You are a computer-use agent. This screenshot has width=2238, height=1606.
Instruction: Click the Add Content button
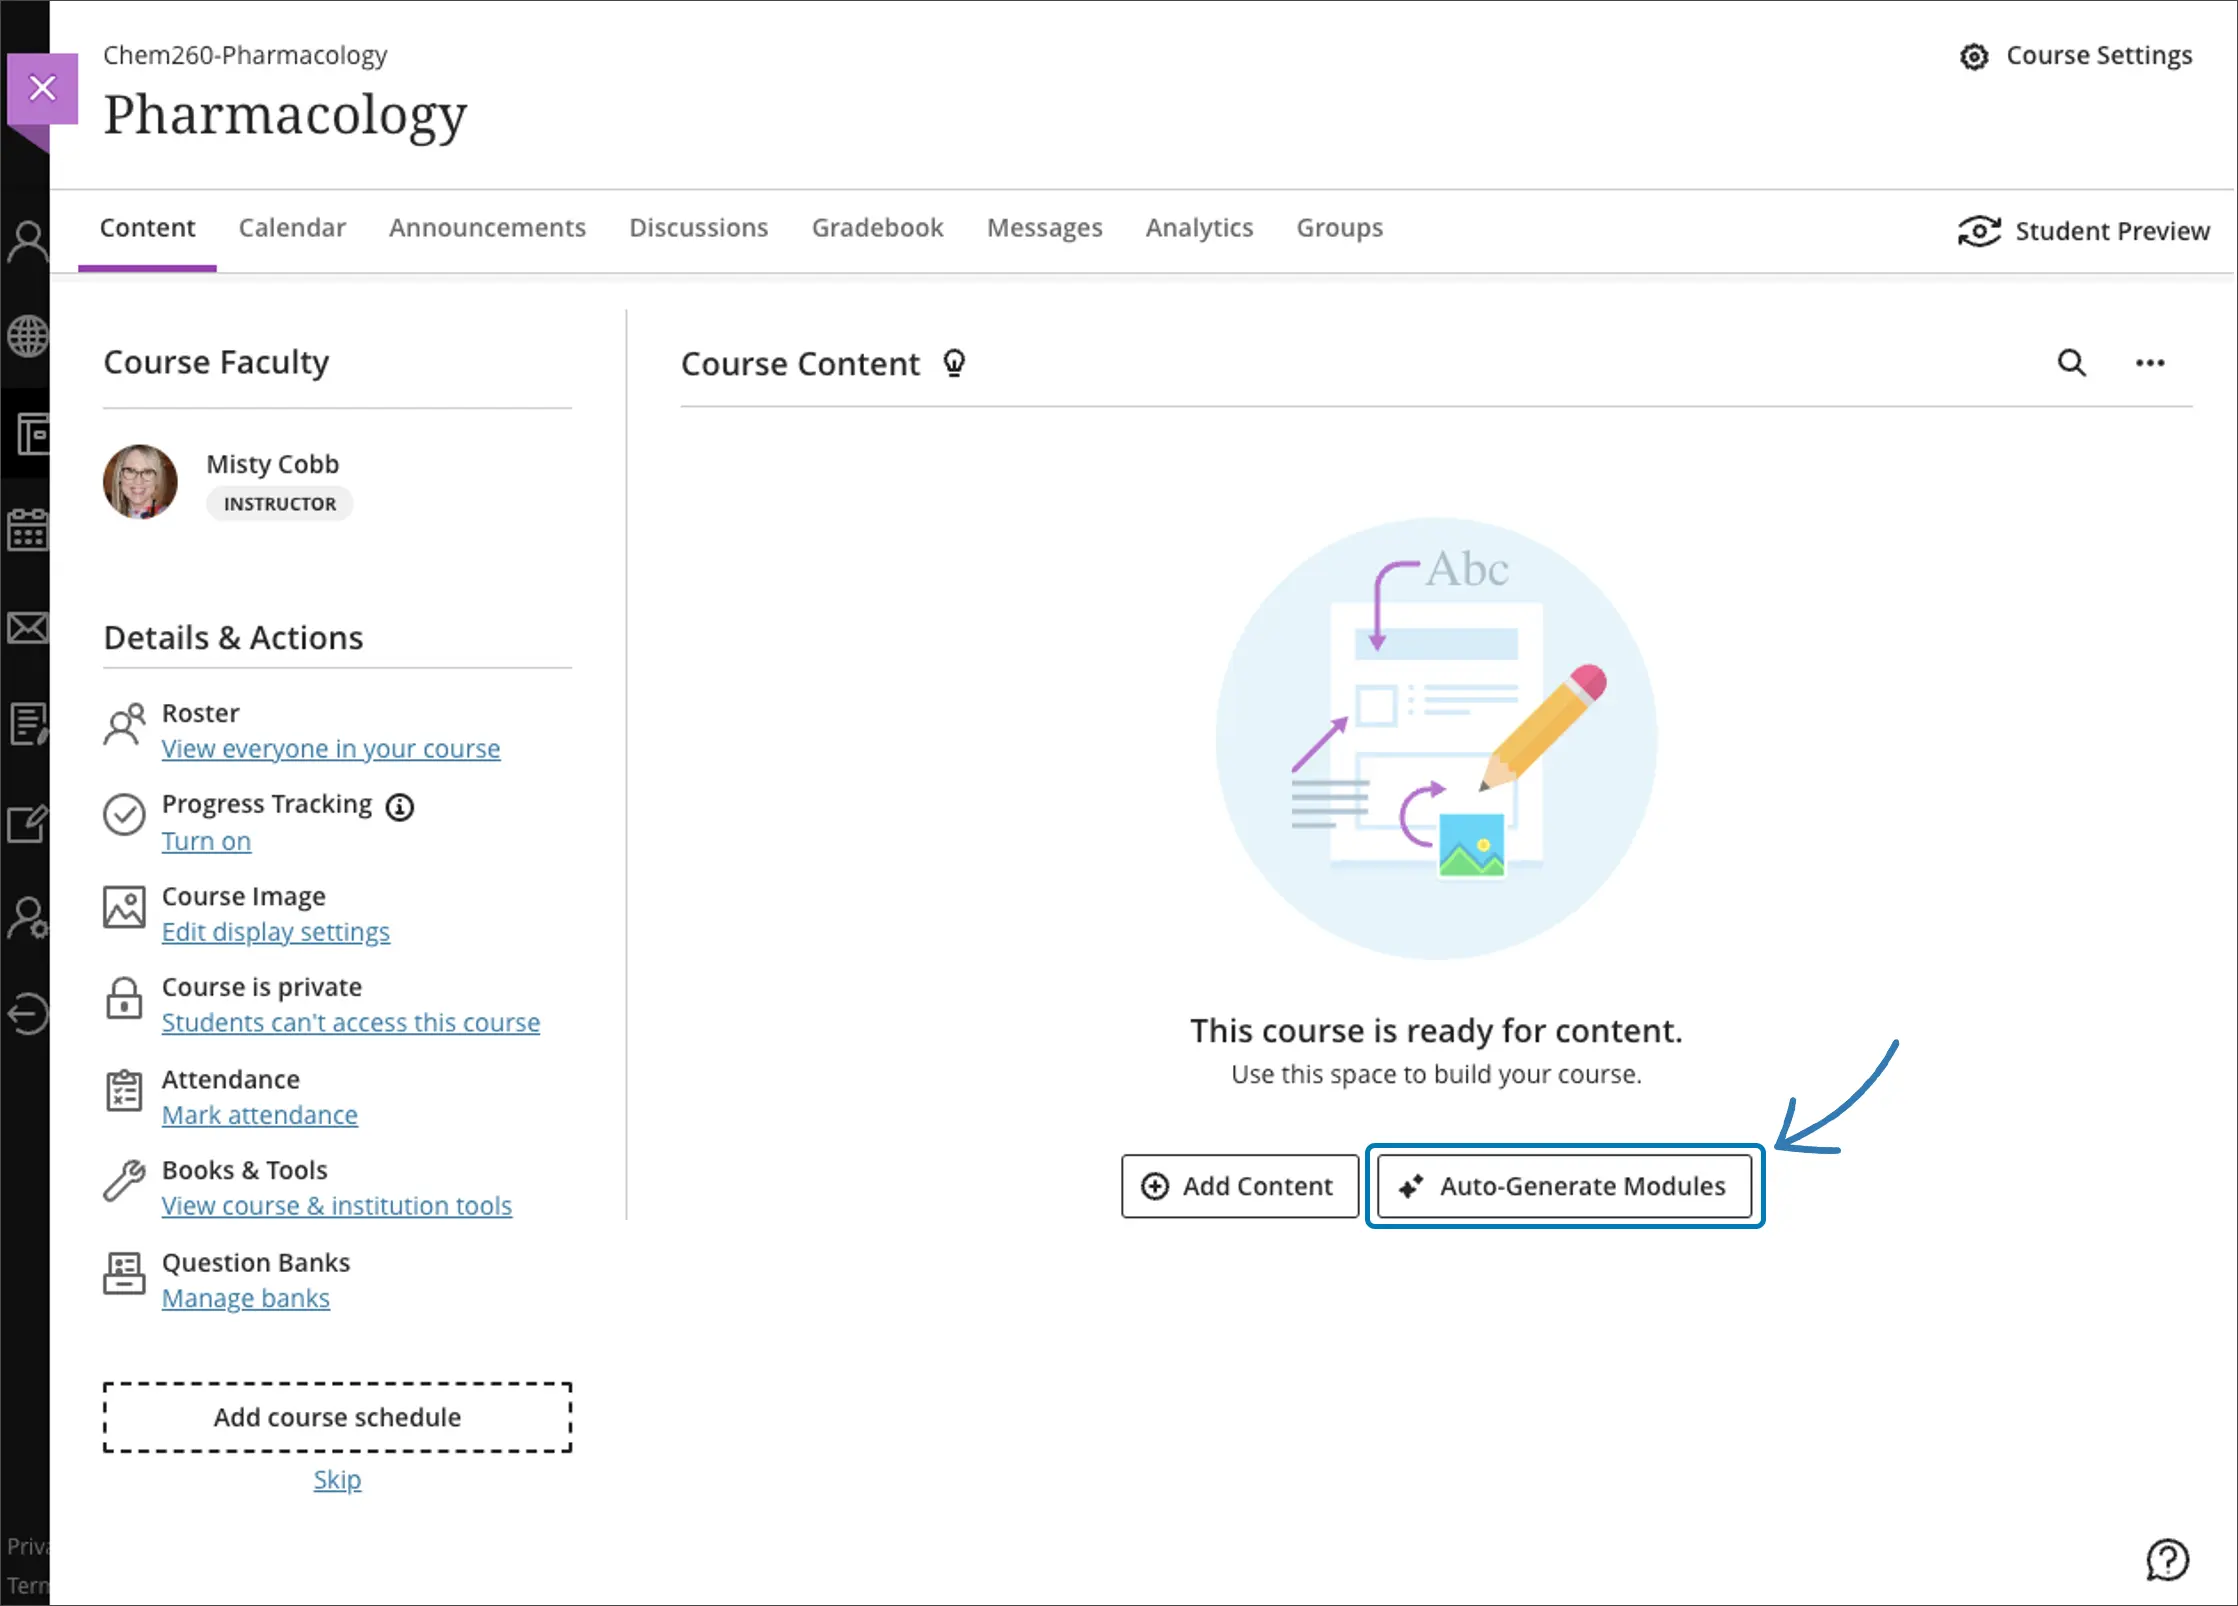pyautogui.click(x=1239, y=1186)
